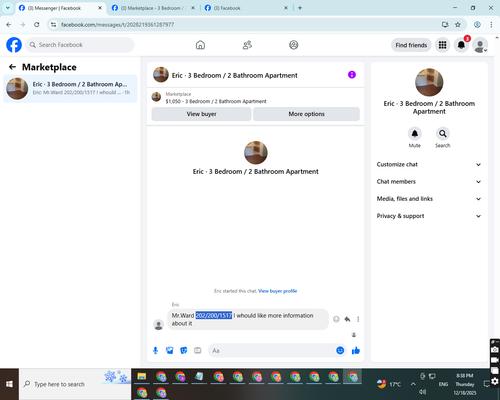React to Eric's message with emoji icon

336,319
